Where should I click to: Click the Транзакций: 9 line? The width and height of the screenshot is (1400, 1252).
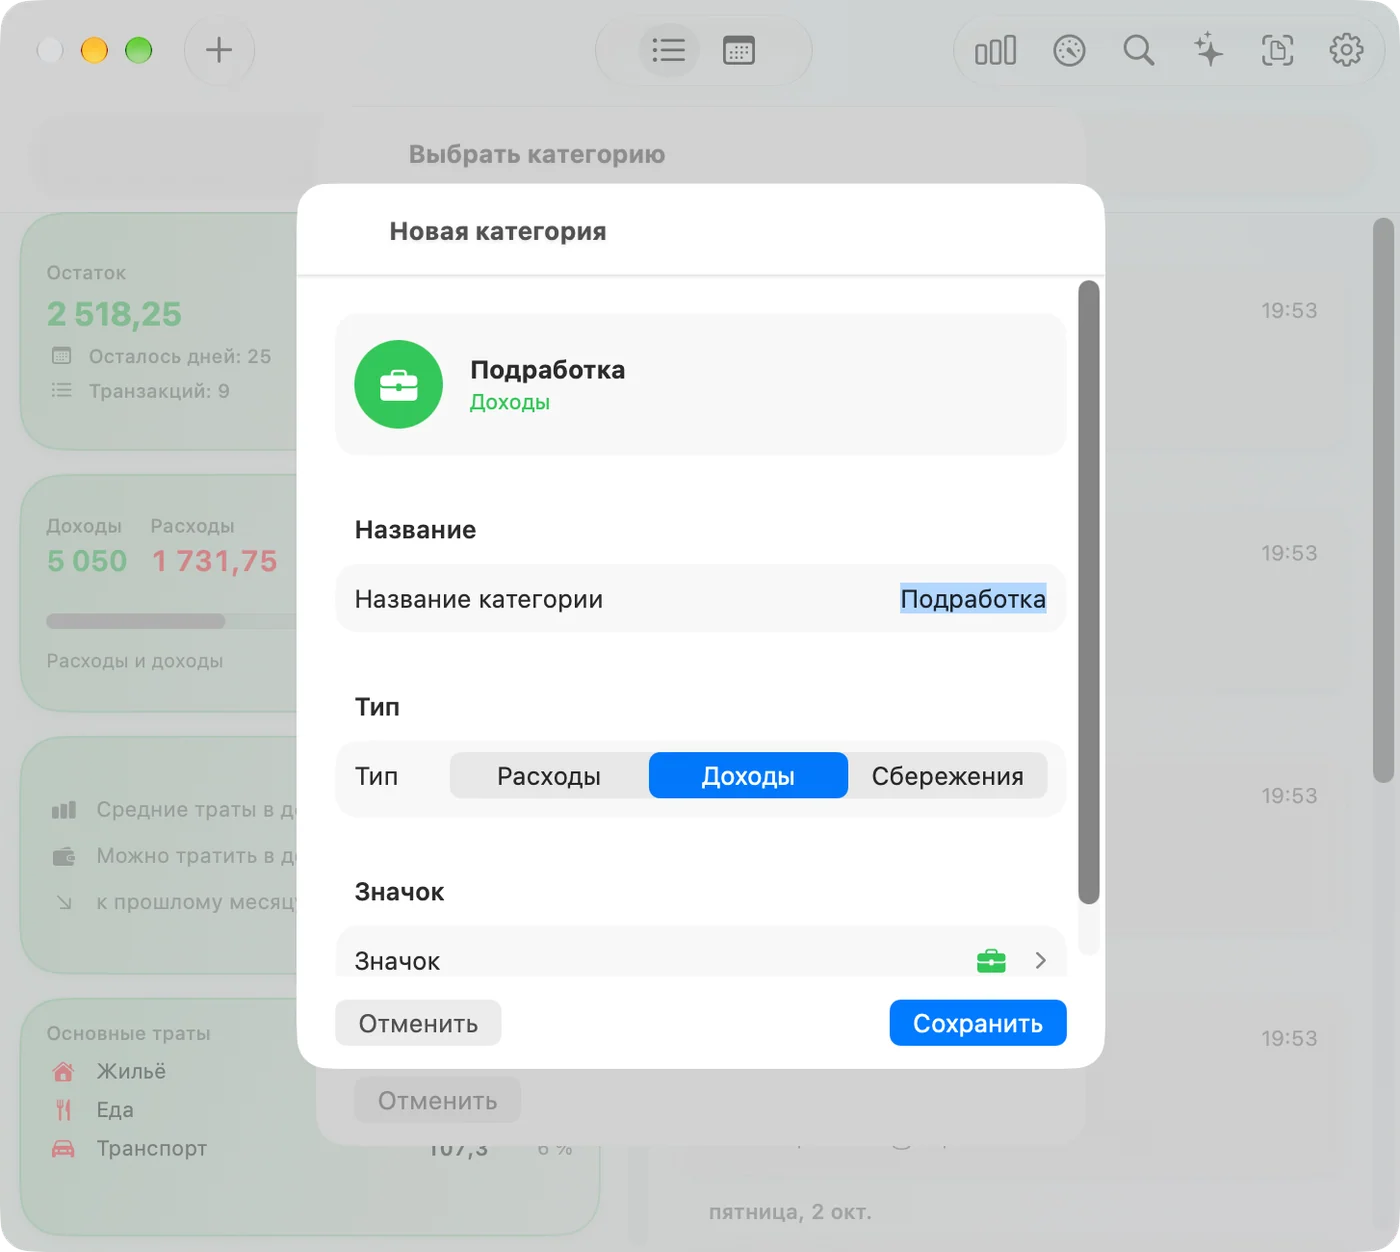140,391
